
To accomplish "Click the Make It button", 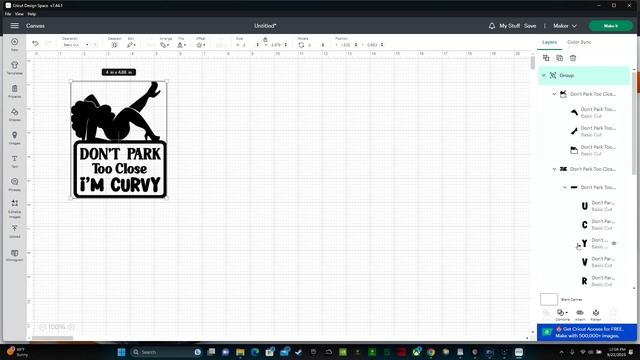I will click(611, 26).
